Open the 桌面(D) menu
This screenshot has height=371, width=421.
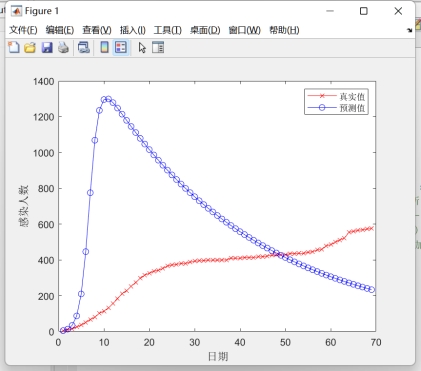click(205, 30)
